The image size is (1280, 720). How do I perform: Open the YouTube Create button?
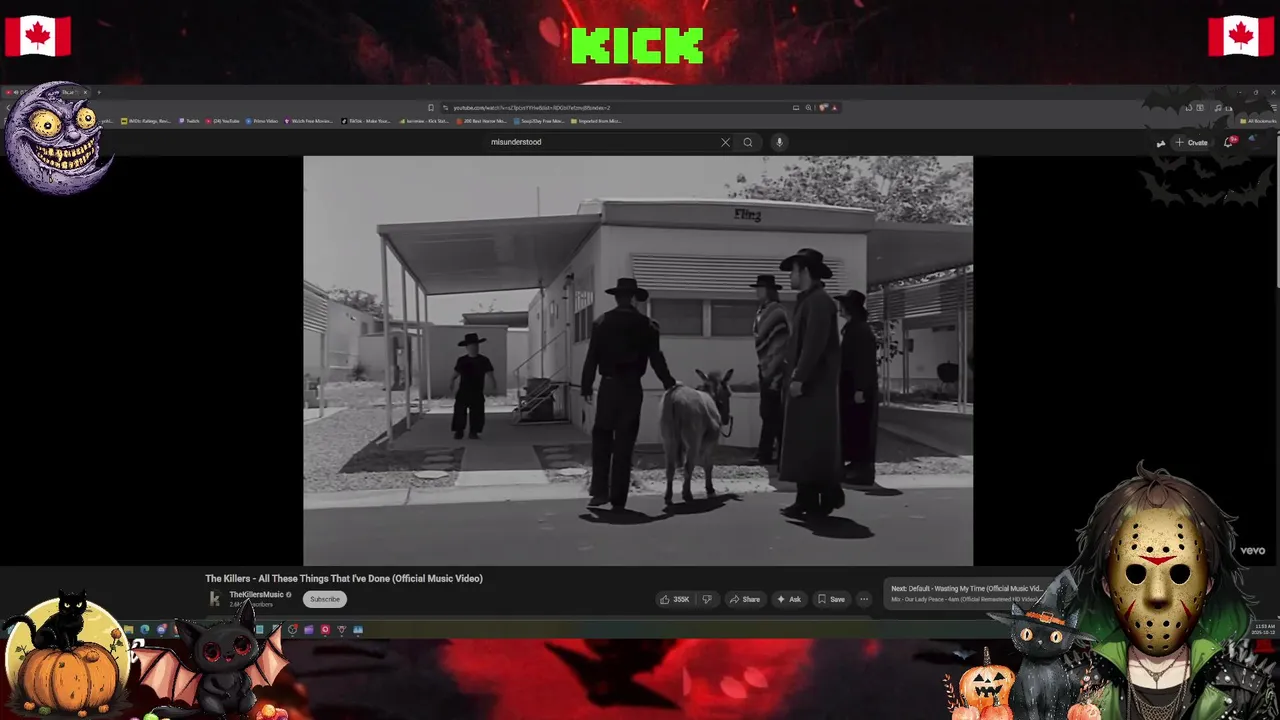[1191, 142]
